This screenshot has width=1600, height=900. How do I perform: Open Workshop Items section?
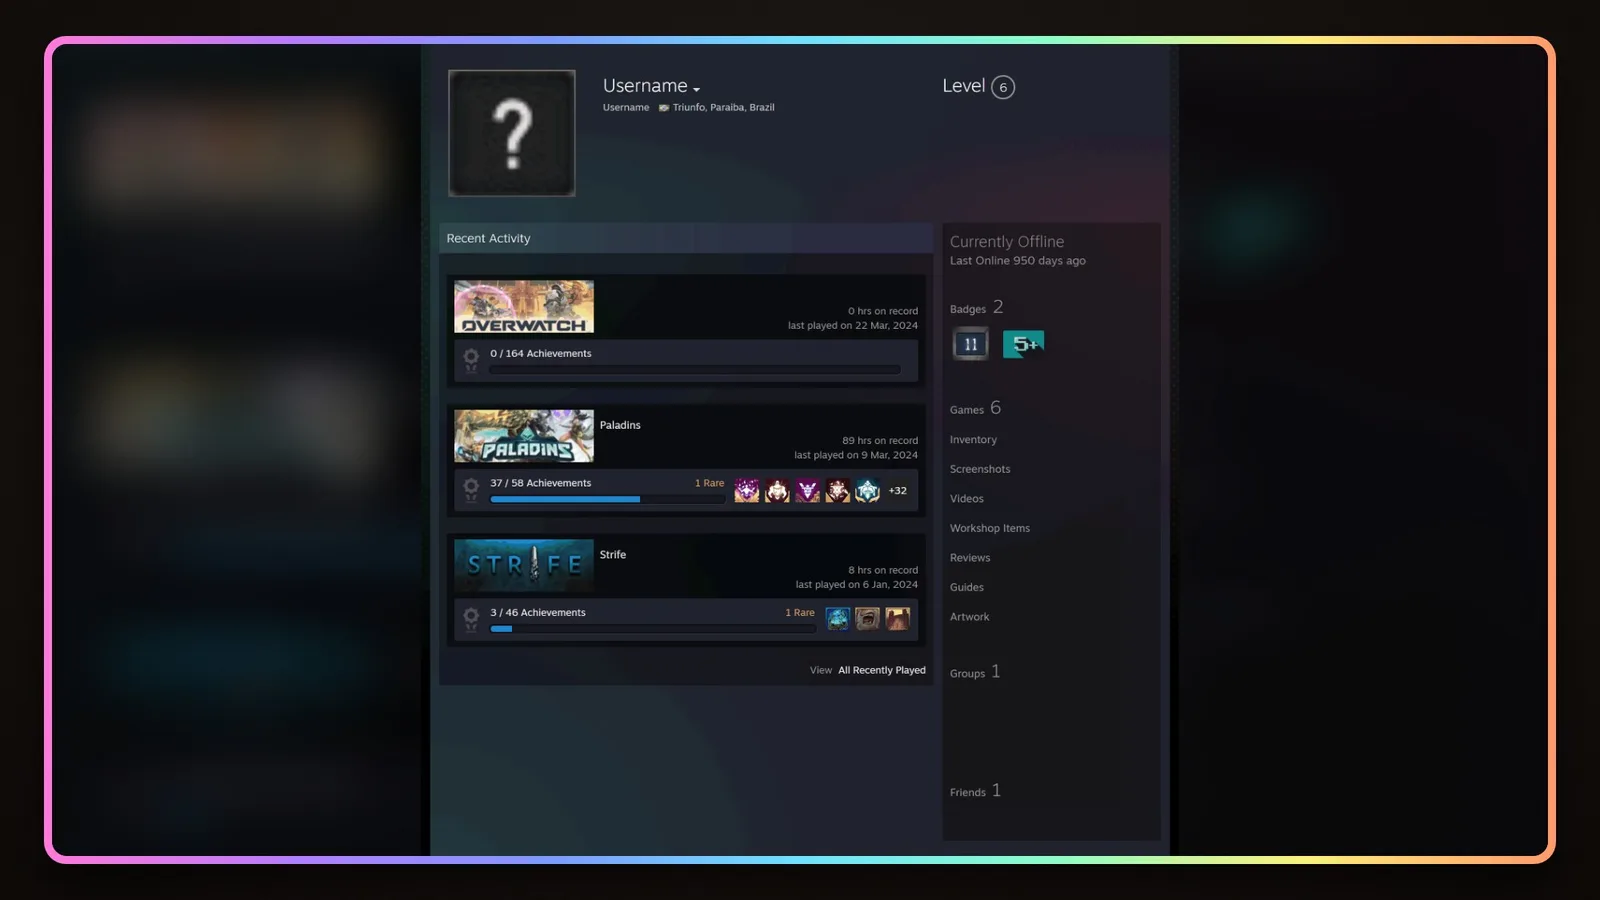(x=990, y=528)
